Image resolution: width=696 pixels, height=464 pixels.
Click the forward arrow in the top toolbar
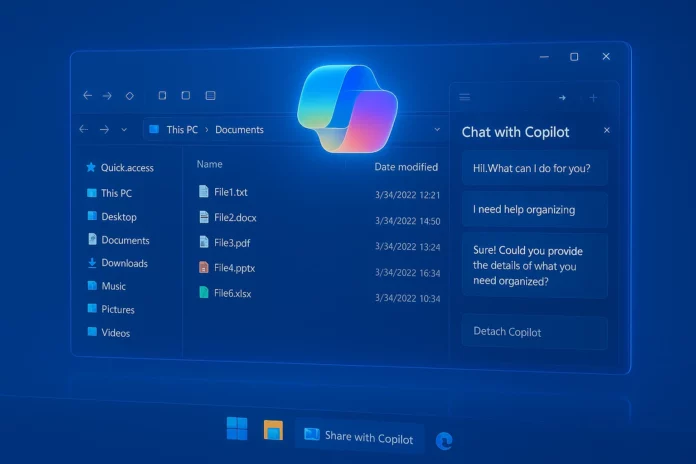[107, 95]
